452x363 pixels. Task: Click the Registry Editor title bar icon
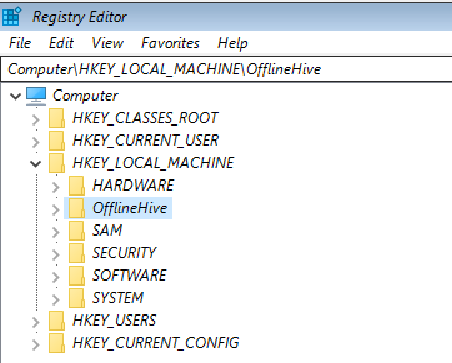(11, 16)
